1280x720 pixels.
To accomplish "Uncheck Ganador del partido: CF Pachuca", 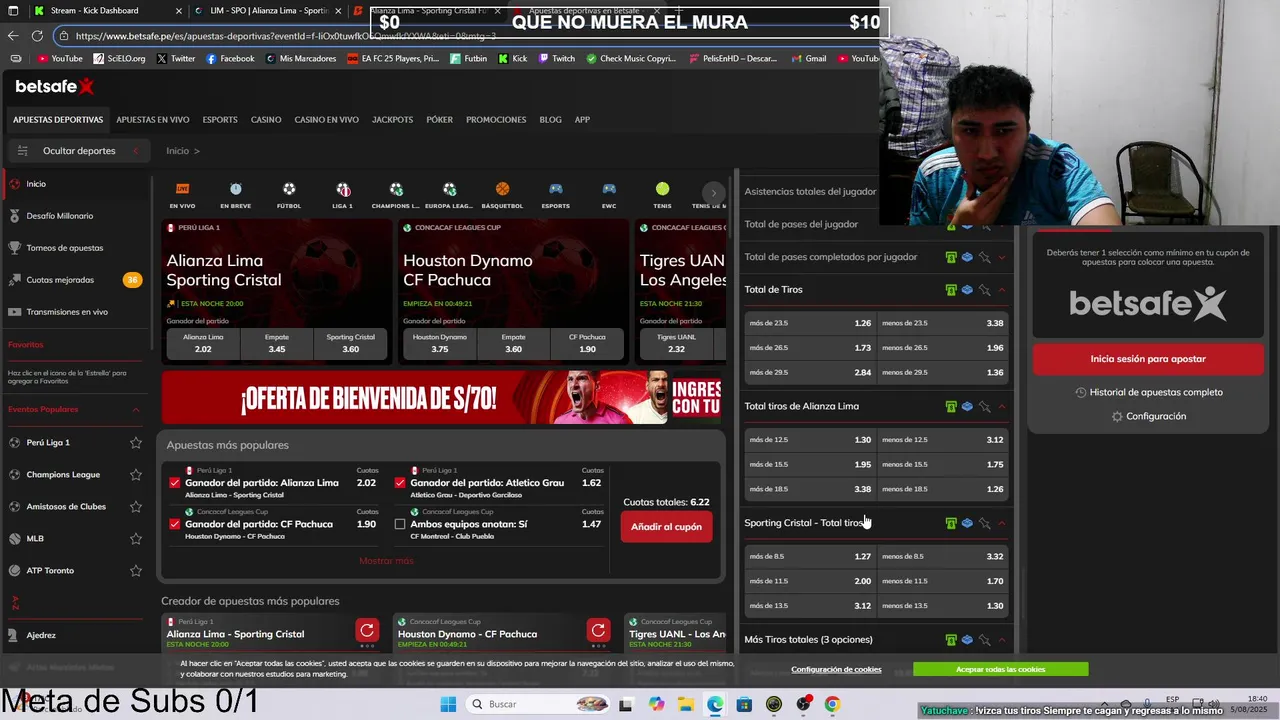I will tap(175, 524).
